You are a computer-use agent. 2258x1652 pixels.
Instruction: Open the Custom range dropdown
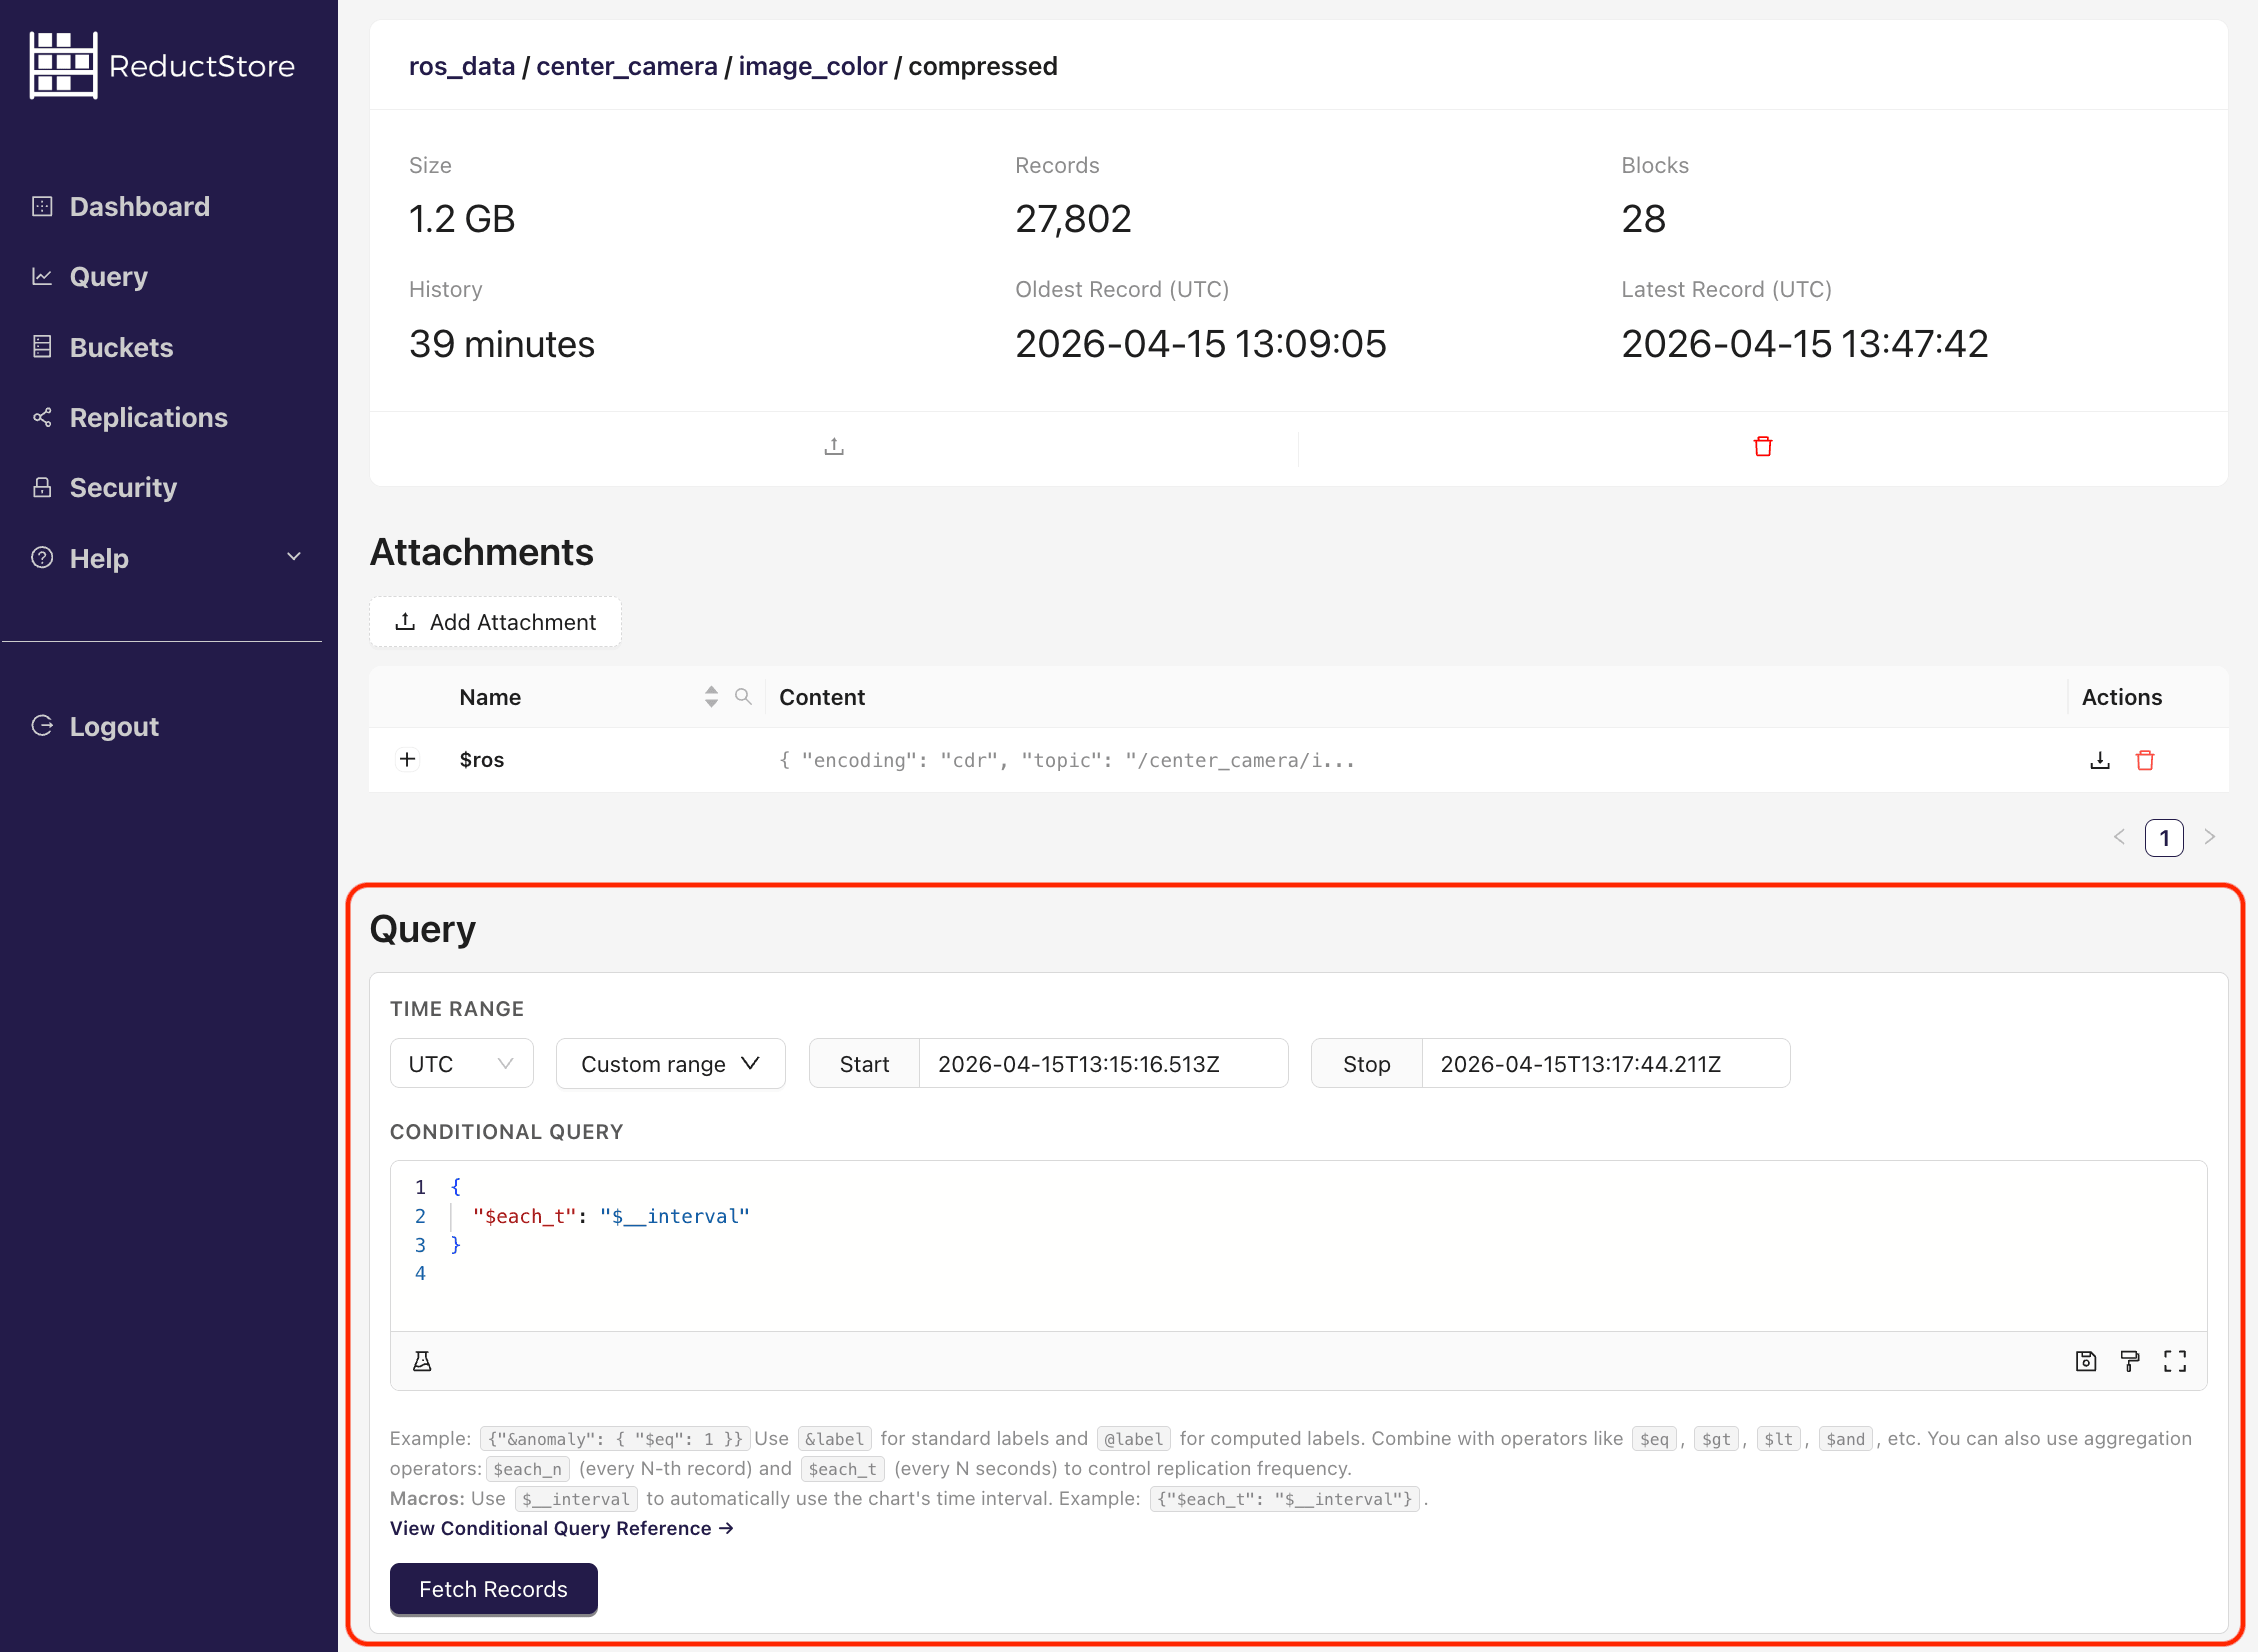point(670,1063)
